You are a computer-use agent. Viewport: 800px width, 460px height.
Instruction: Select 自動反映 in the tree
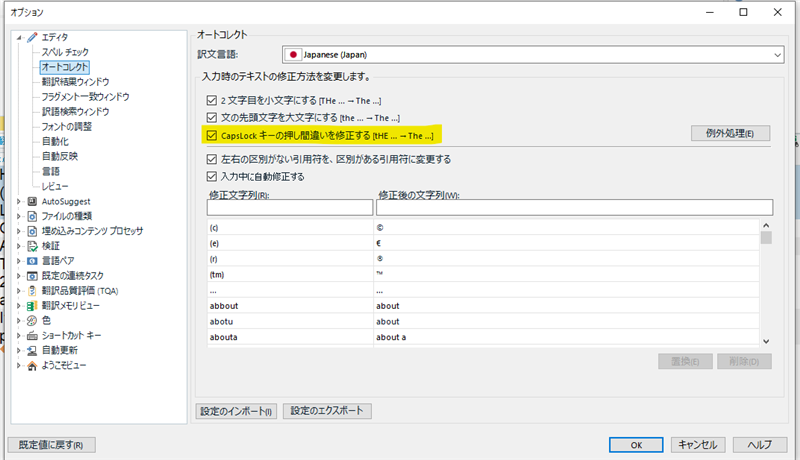60,156
